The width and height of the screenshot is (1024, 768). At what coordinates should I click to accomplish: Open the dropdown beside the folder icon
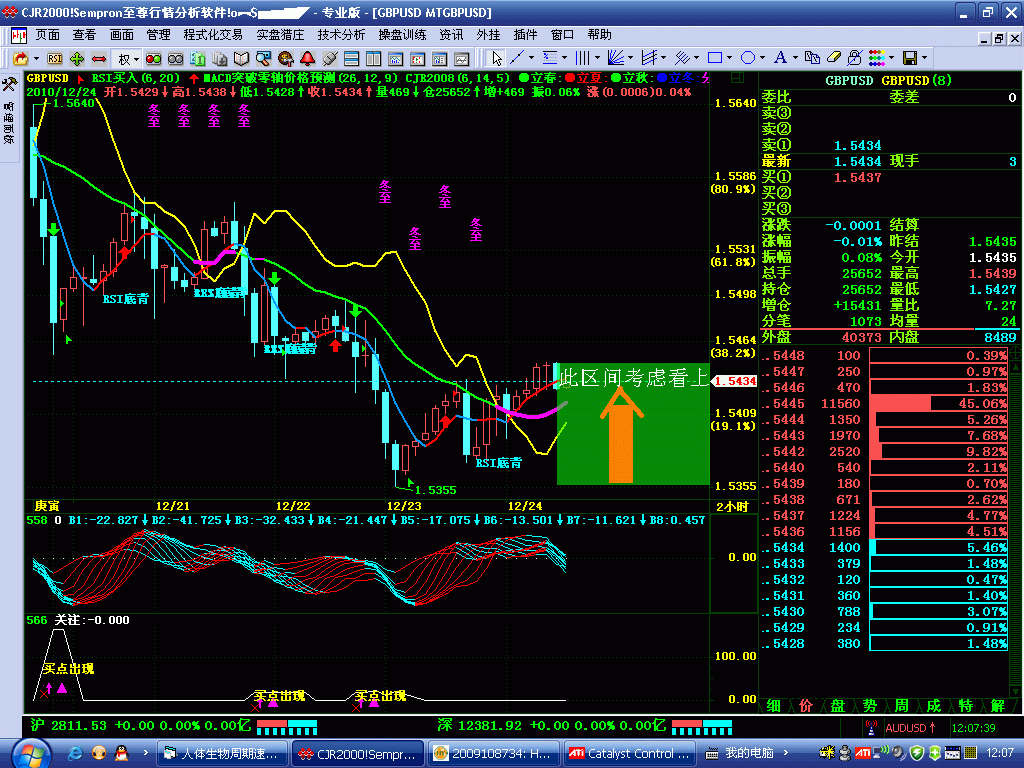pyautogui.click(x=37, y=59)
